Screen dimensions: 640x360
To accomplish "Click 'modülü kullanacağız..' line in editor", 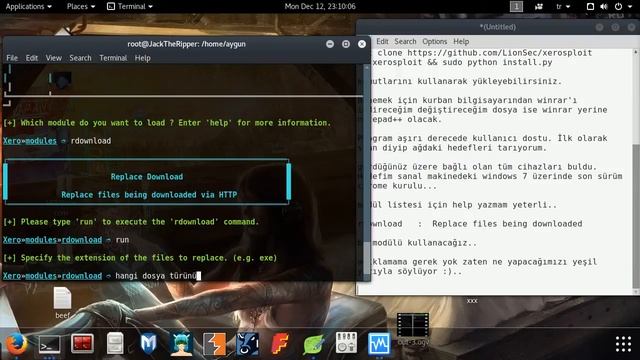I will point(424,243).
